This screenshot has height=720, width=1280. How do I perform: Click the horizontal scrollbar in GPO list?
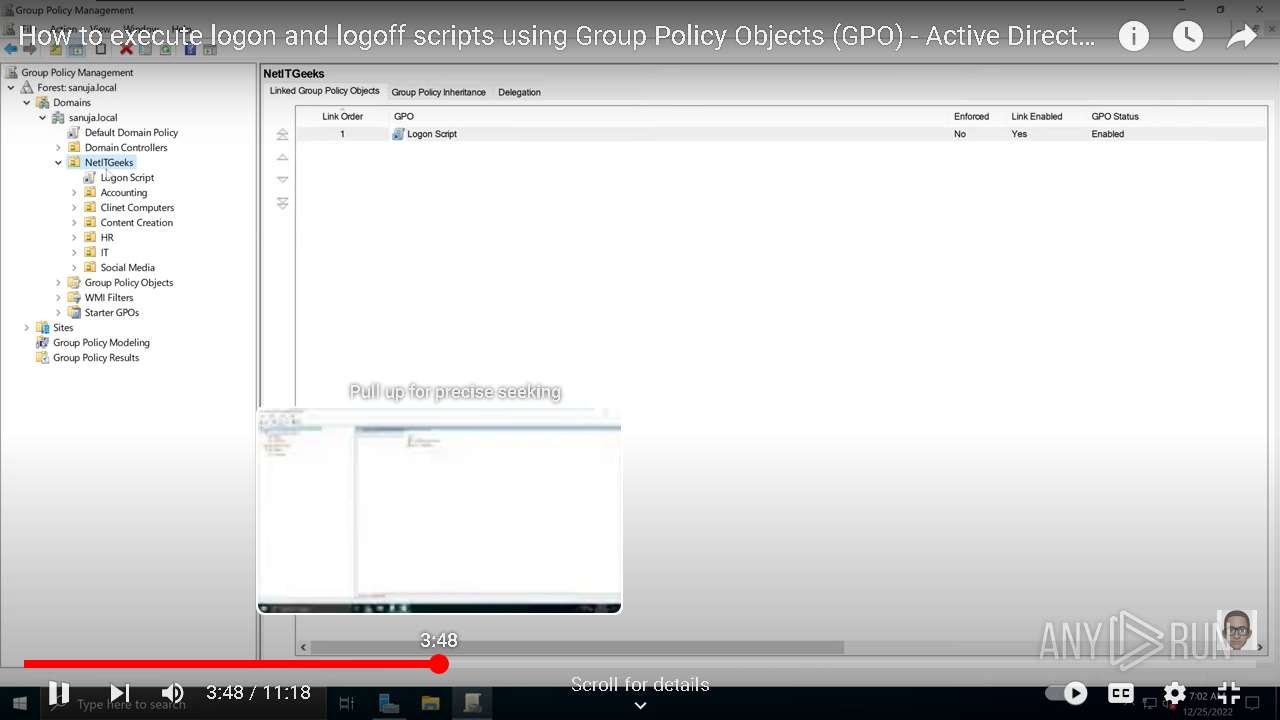579,648
